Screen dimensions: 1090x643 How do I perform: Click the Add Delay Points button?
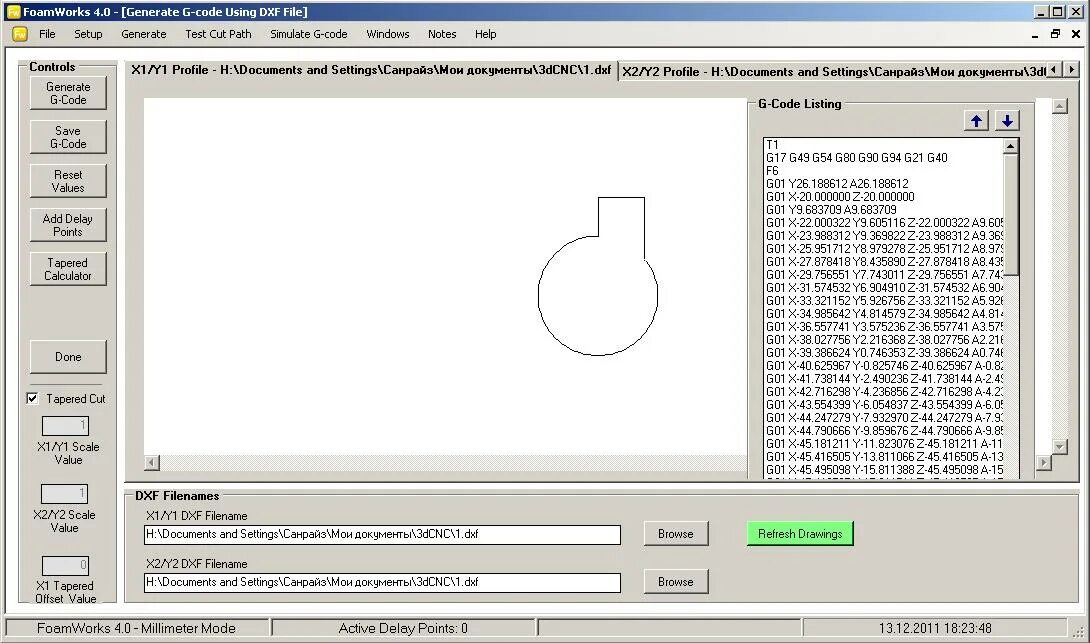[68, 225]
